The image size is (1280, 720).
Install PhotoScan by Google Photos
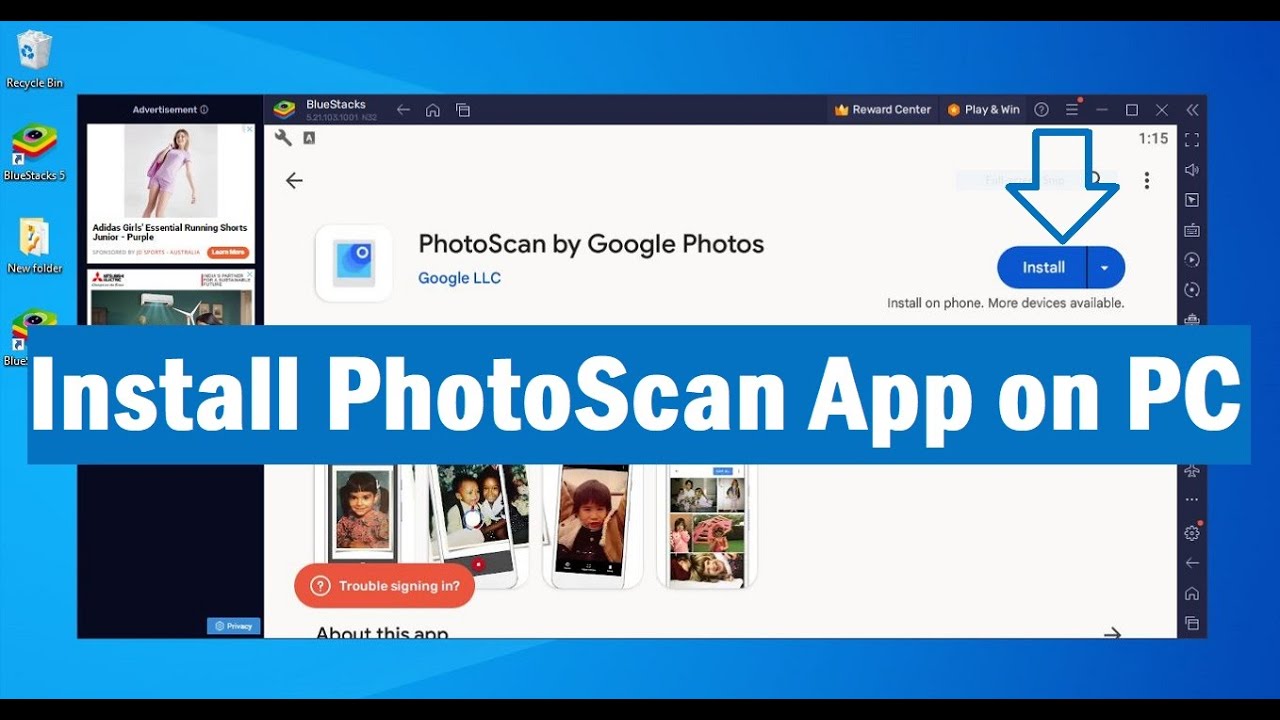pos(1043,268)
